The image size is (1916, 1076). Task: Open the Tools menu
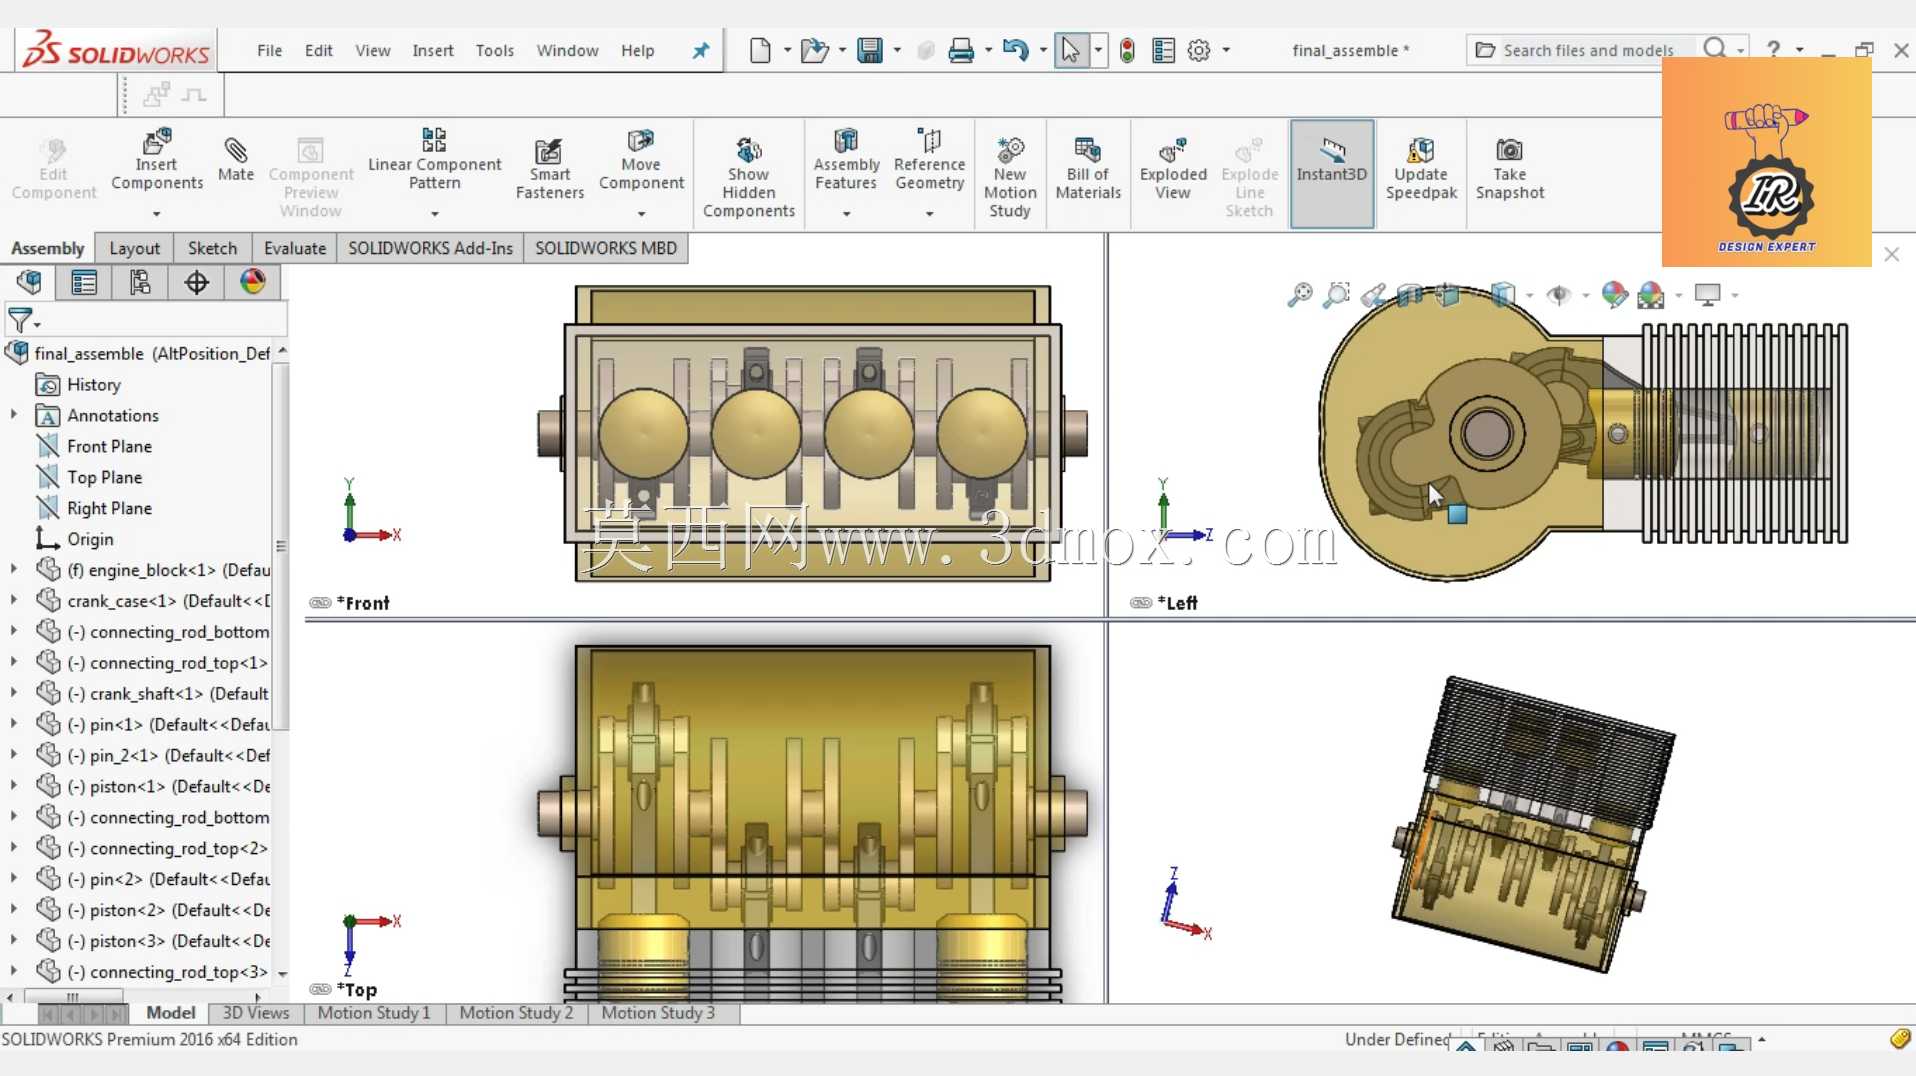click(x=494, y=50)
